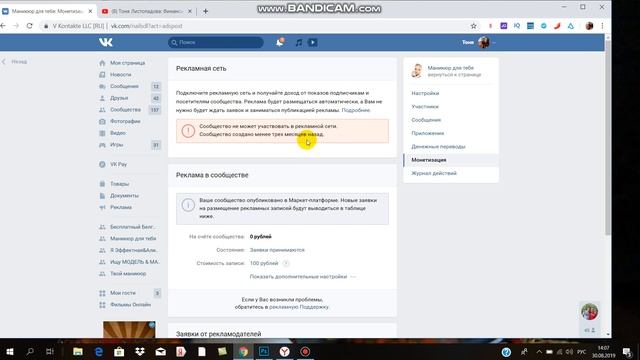Click the browser reload button
The height and width of the screenshot is (360, 640).
[x=29, y=26]
